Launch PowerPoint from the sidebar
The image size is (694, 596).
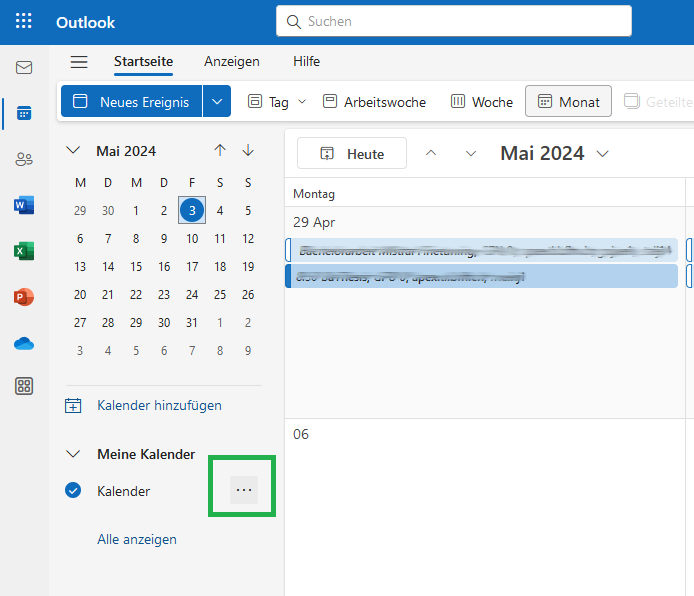click(24, 297)
